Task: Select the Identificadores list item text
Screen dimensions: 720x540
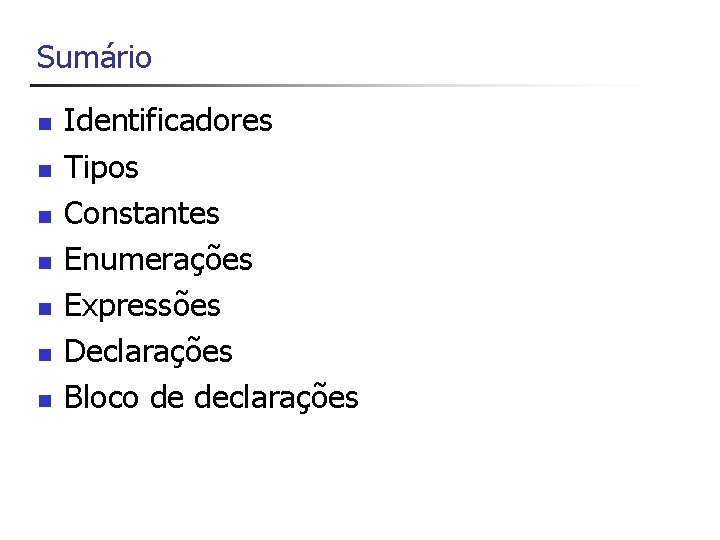Action: coord(168,121)
